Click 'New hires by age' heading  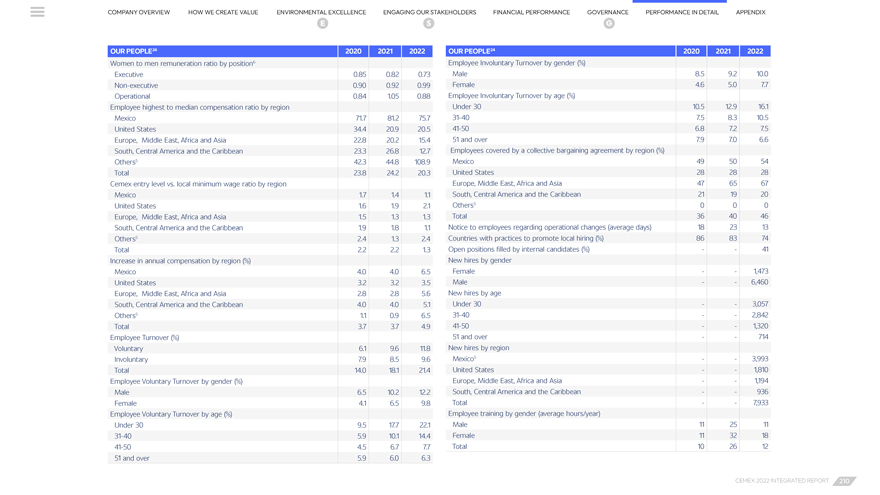[x=474, y=293]
